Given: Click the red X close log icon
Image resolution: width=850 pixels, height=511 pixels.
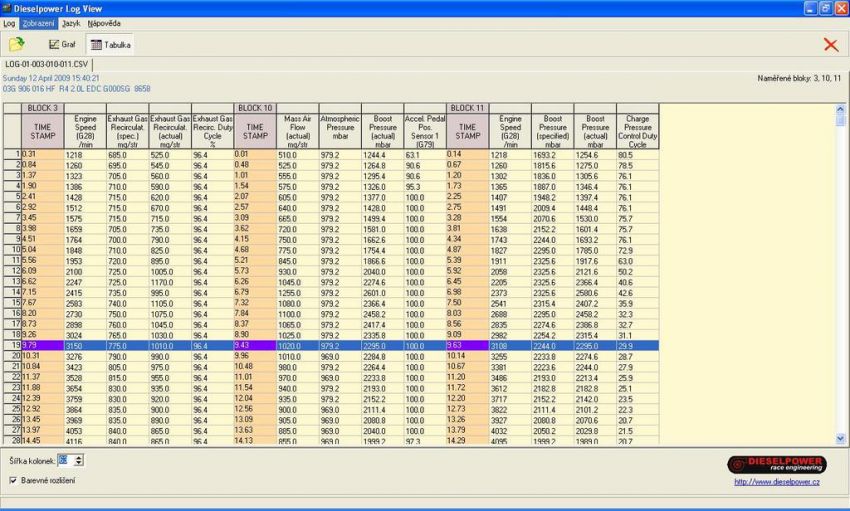Looking at the screenshot, I should 830,44.
